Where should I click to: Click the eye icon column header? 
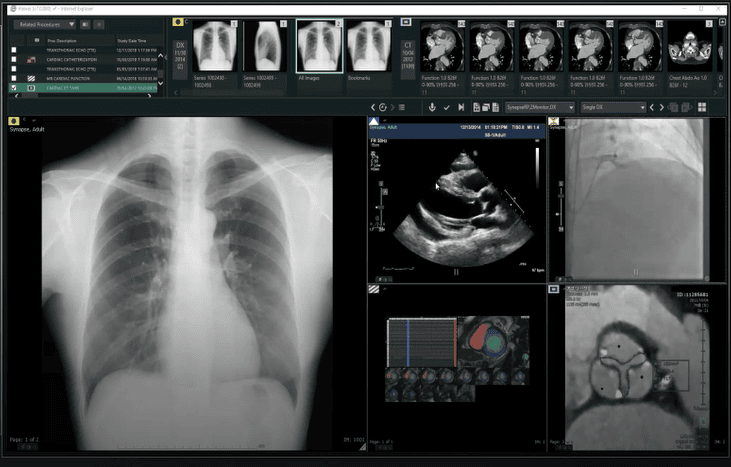point(36,41)
